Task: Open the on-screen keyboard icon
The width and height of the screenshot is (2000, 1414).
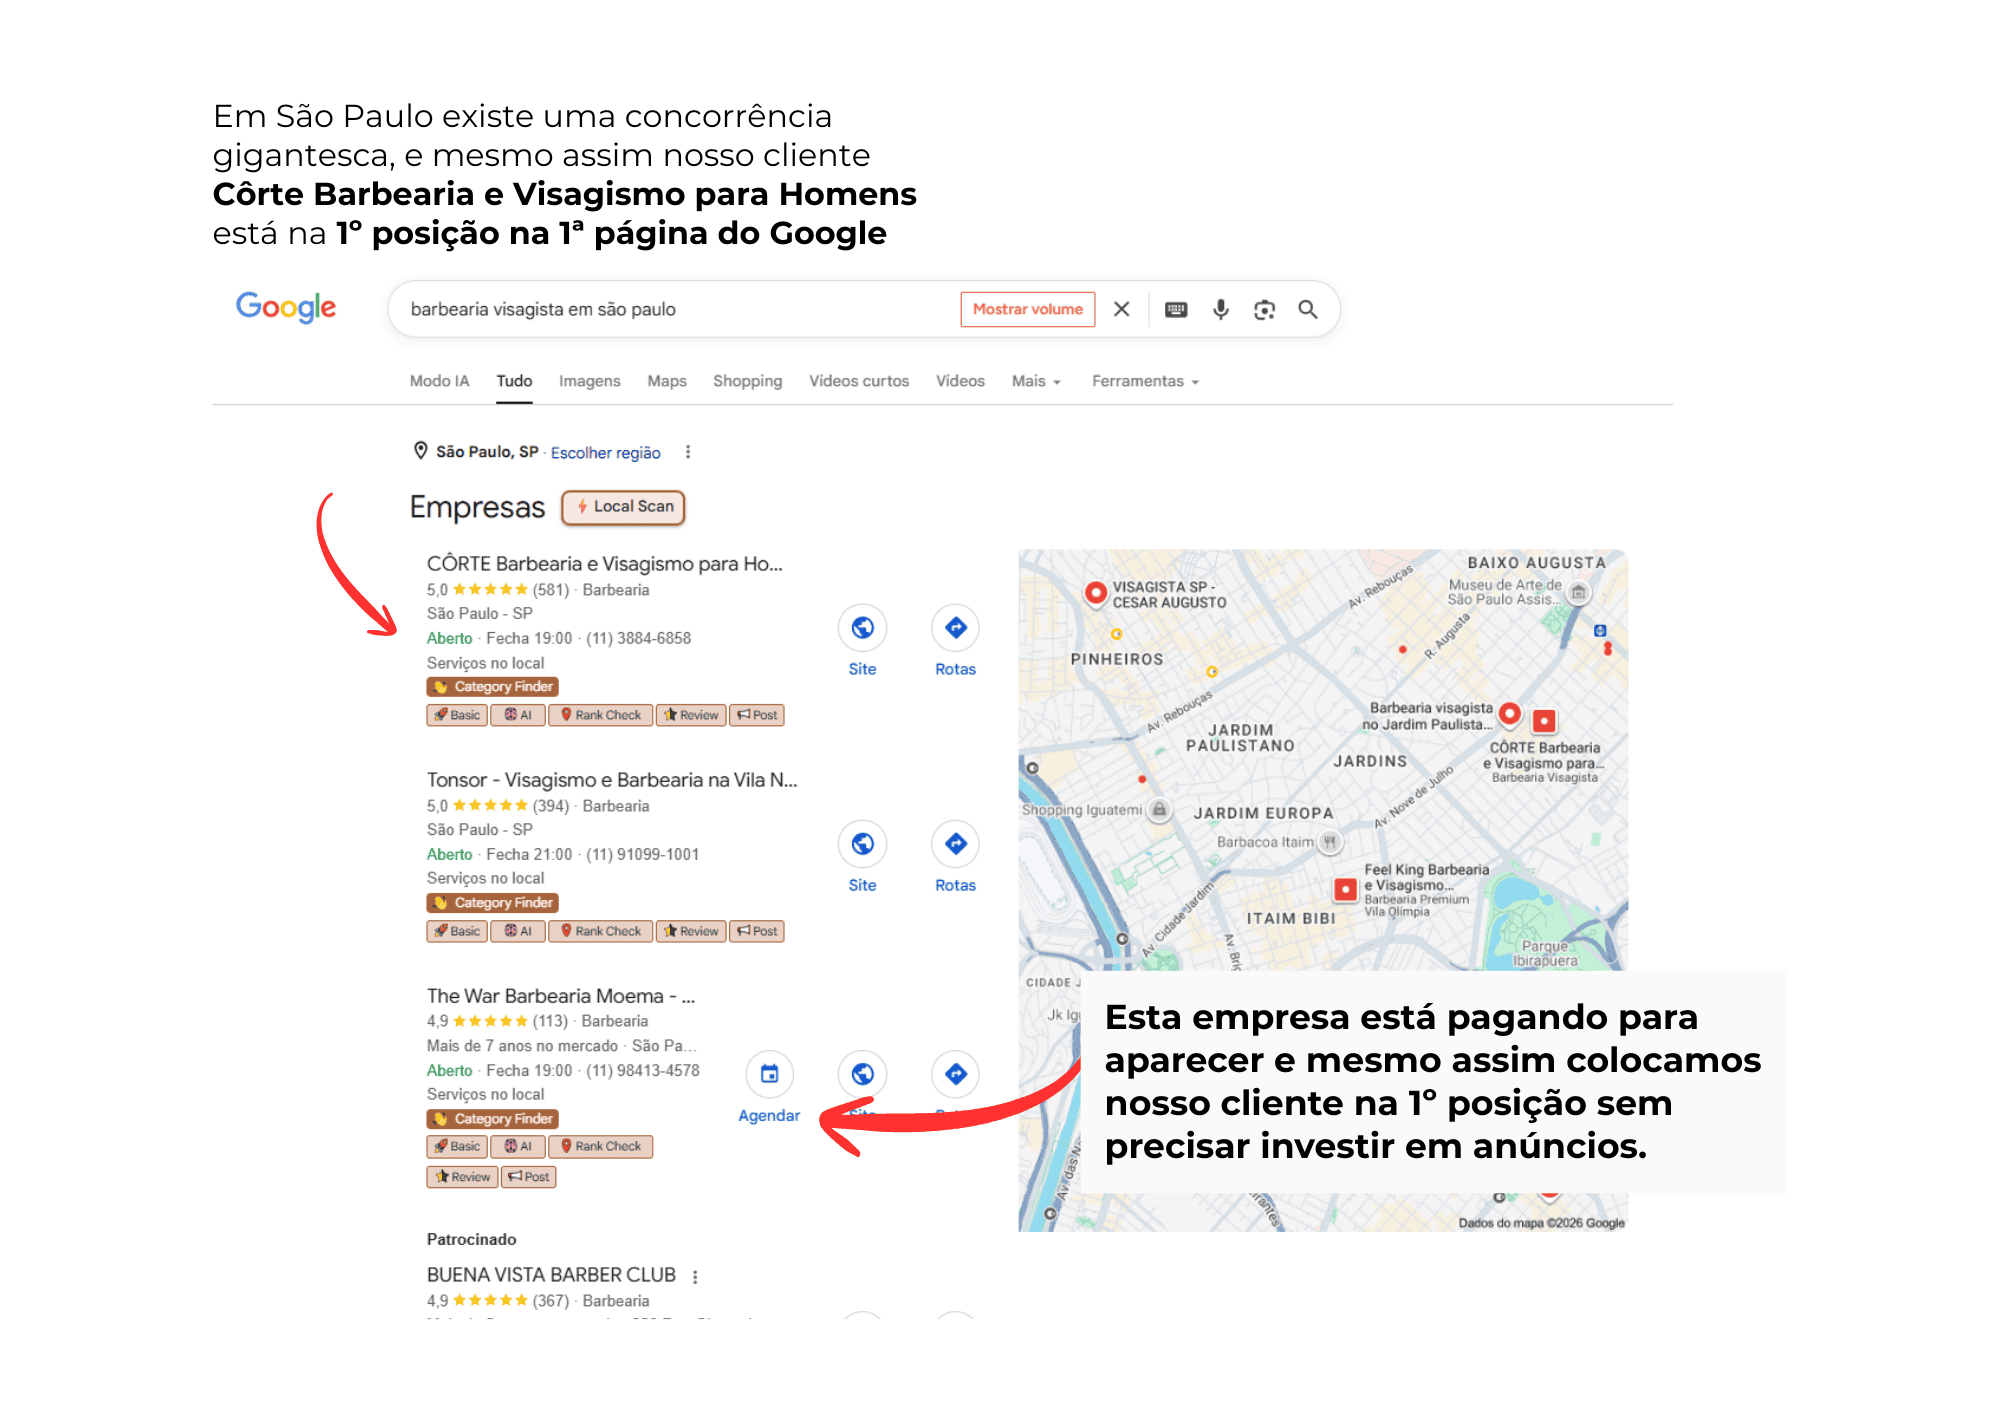Action: 1176,309
